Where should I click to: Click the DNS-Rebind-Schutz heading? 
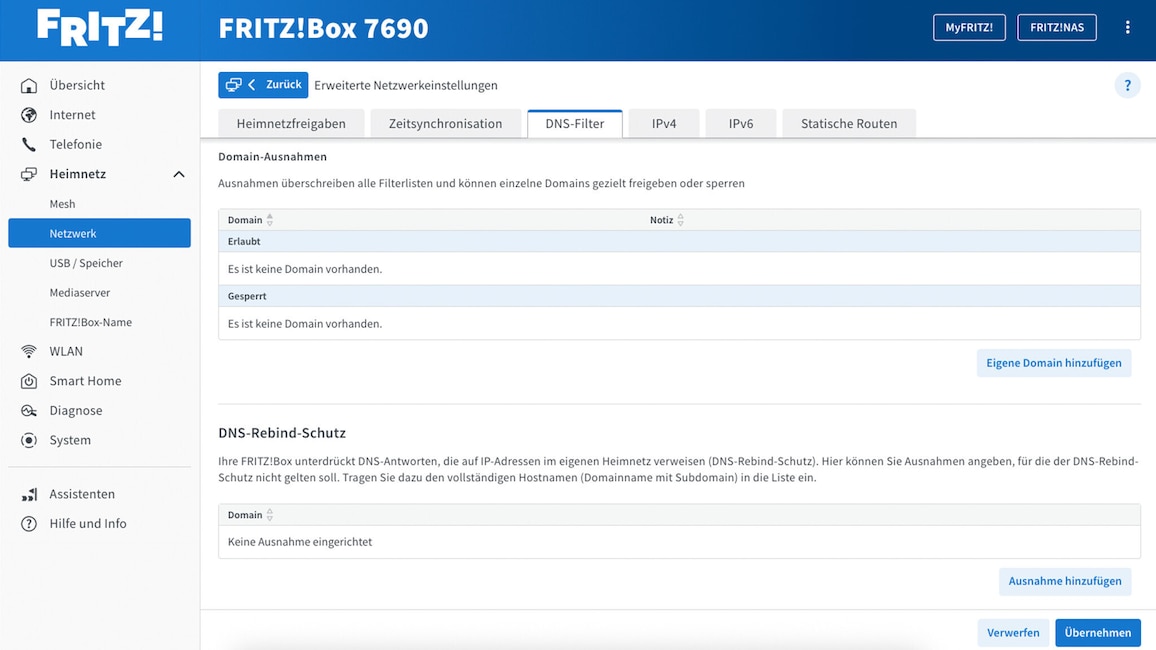coord(282,433)
